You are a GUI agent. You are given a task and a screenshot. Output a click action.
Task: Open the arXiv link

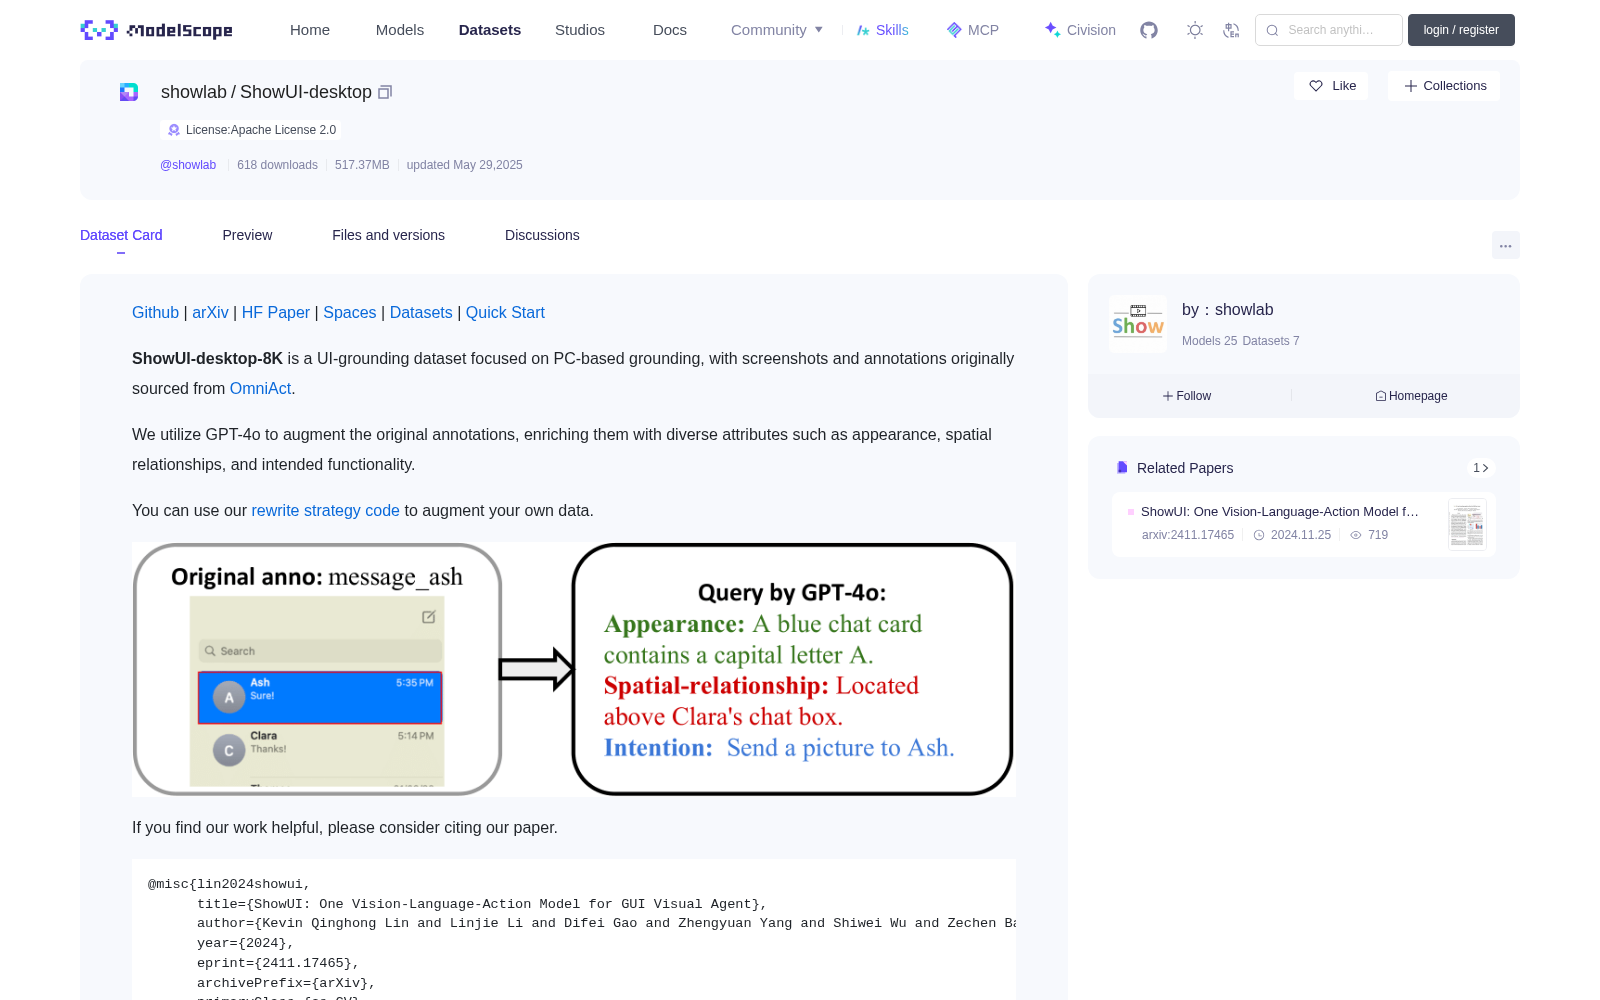click(210, 312)
